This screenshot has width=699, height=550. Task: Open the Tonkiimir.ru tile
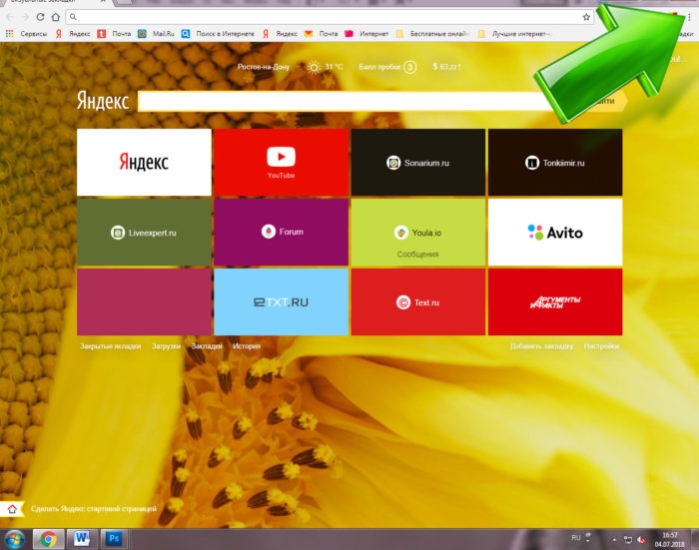[x=555, y=162]
